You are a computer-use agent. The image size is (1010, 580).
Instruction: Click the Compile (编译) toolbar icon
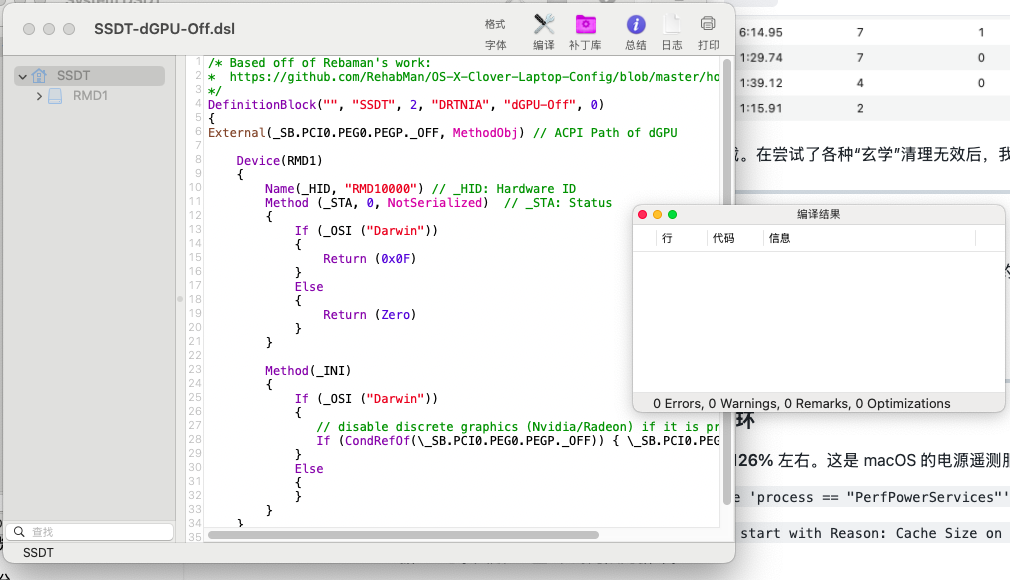(x=544, y=25)
